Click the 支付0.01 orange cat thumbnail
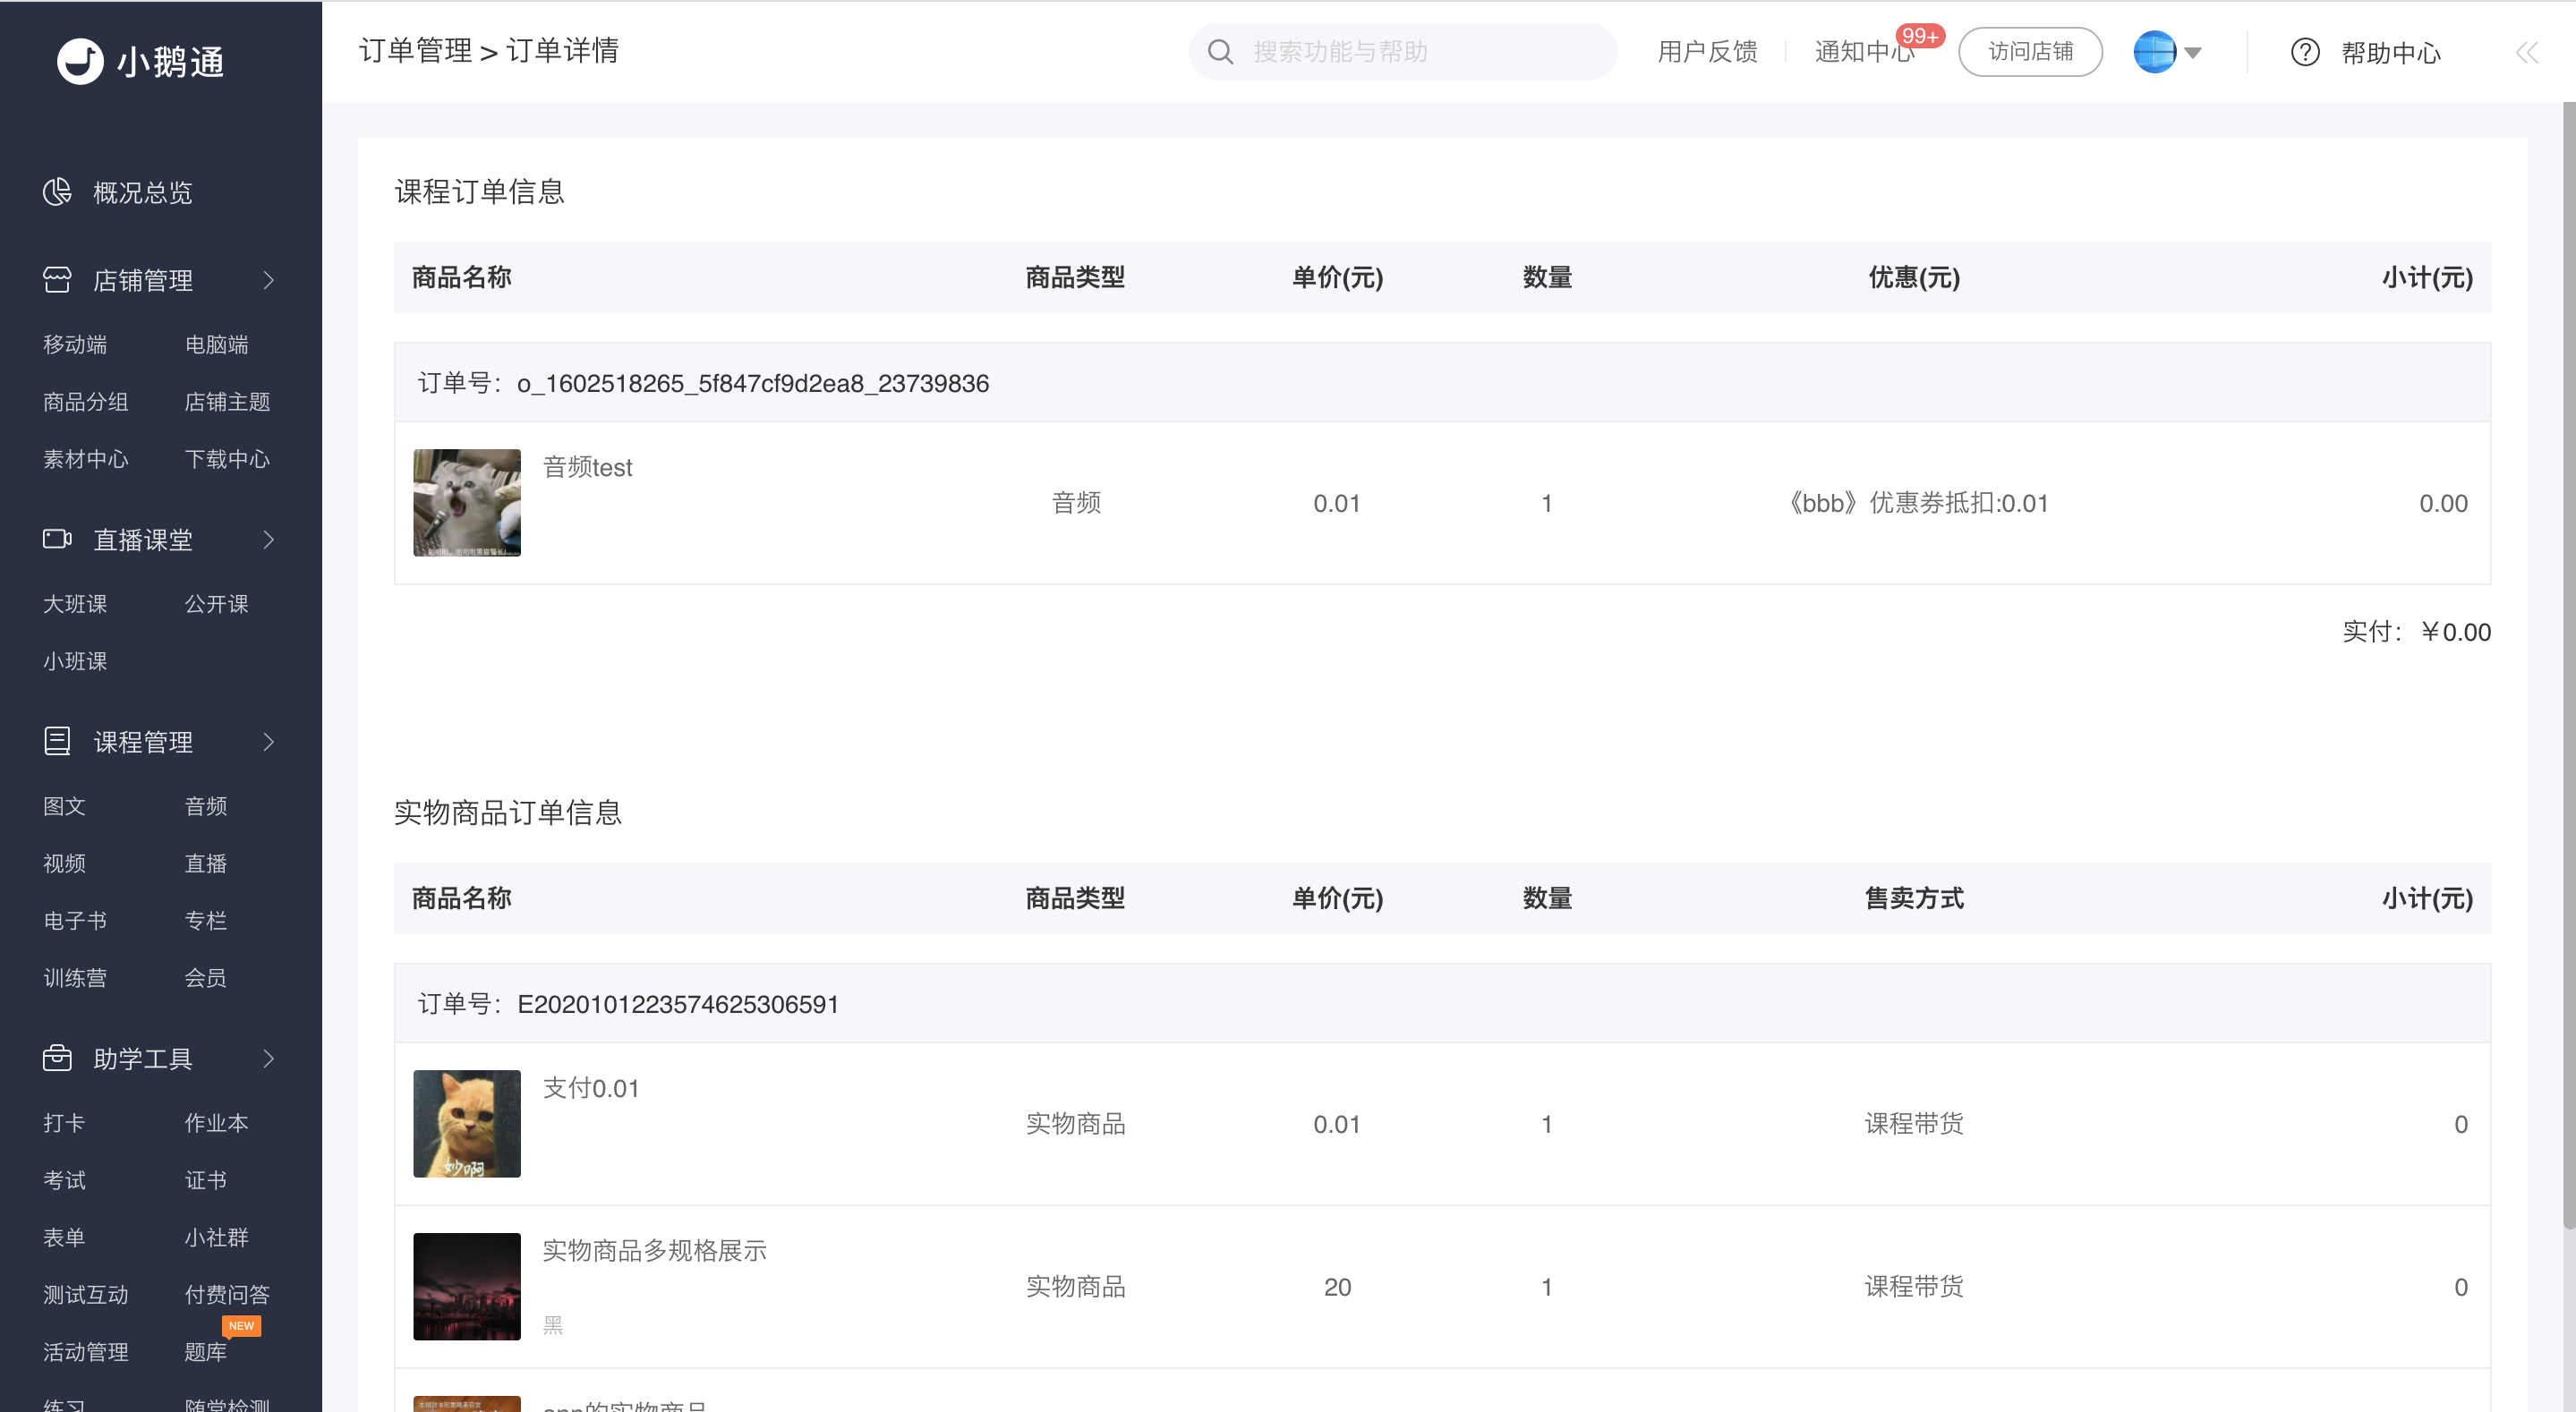This screenshot has height=1412, width=2576. (x=467, y=1123)
